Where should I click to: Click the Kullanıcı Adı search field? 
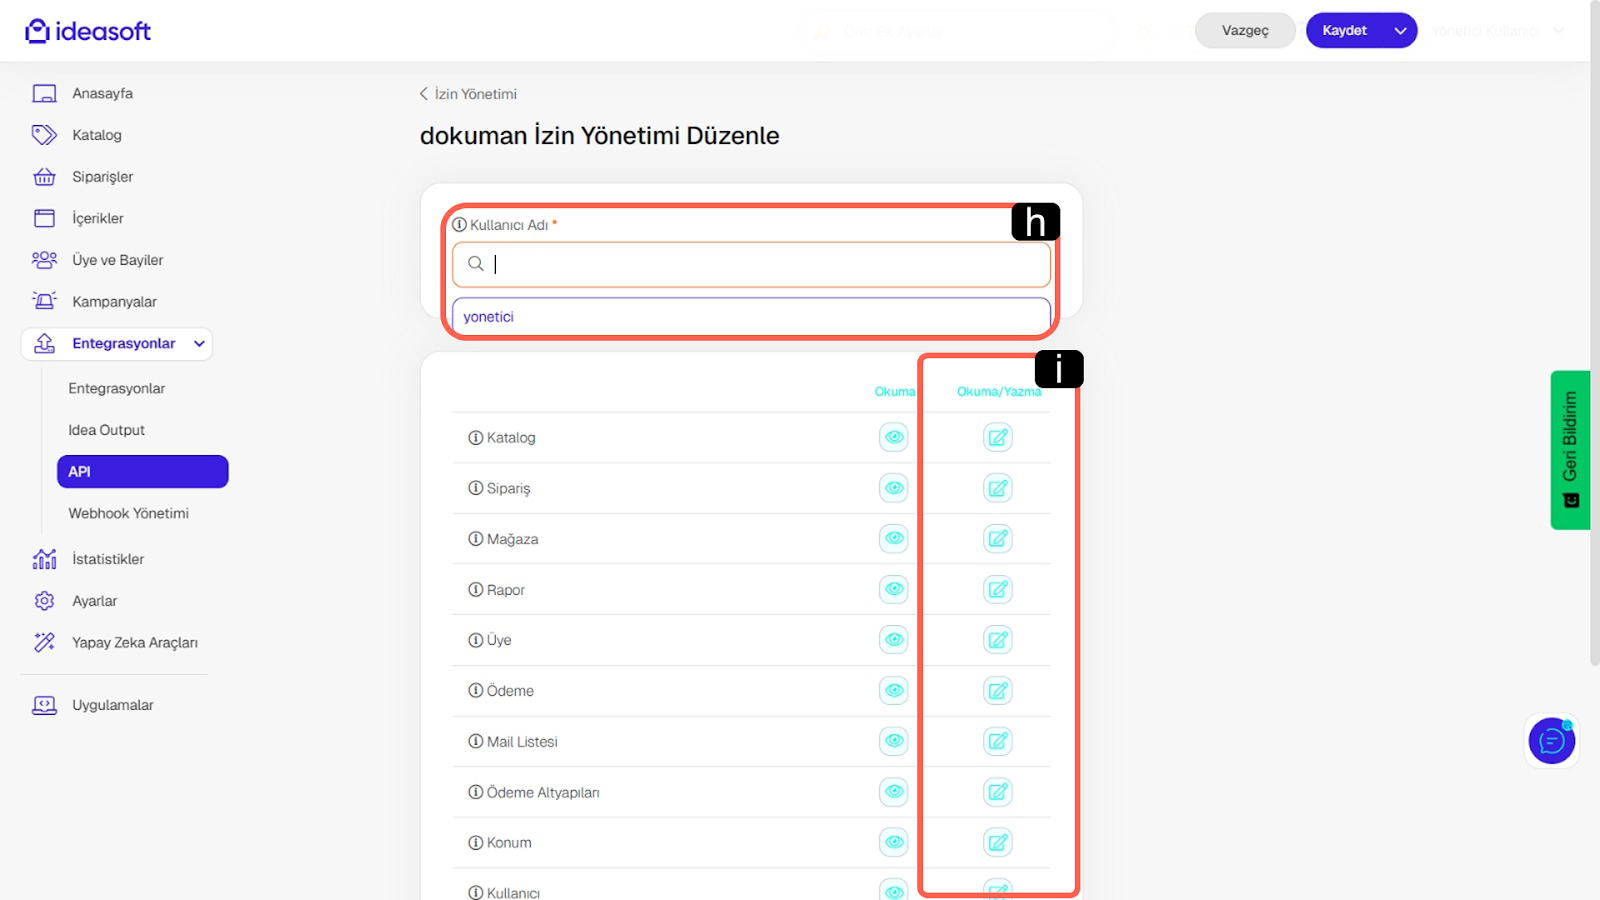click(760, 264)
